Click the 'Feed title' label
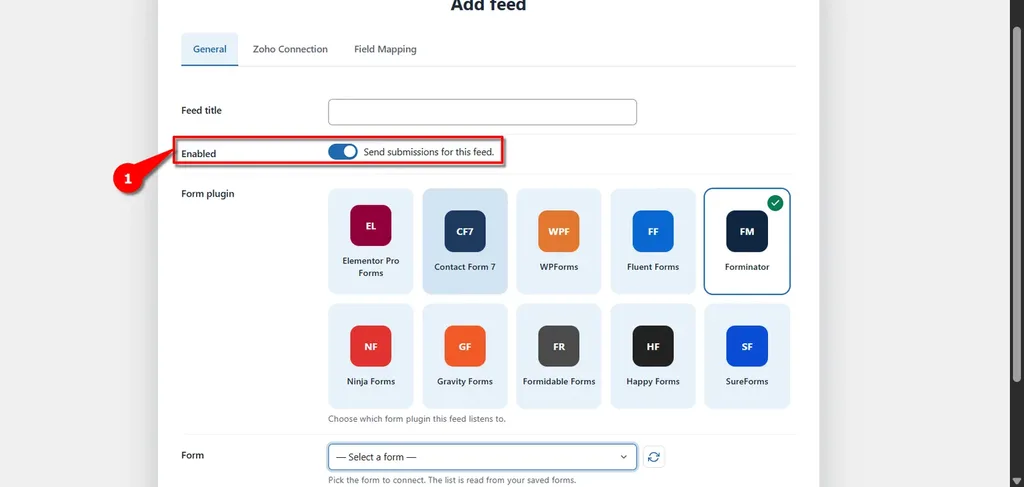The width and height of the screenshot is (1024, 487). [x=201, y=110]
